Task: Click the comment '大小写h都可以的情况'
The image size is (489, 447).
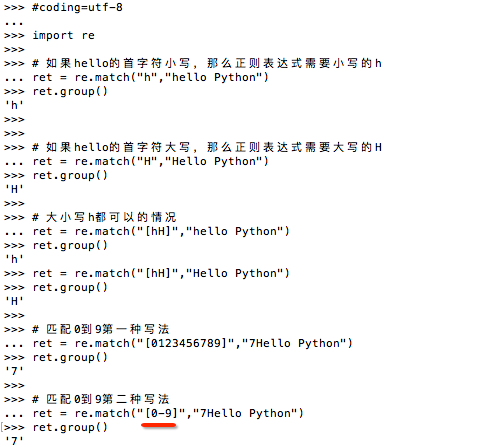Action: click(104, 217)
